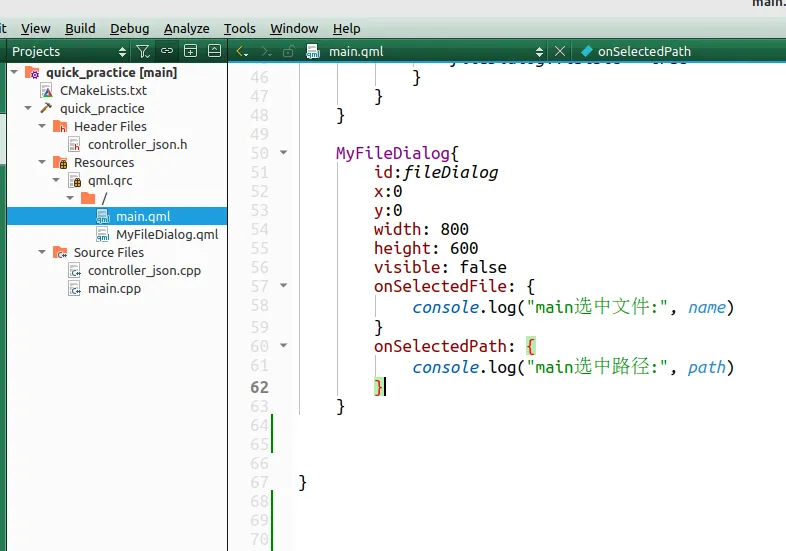Image resolution: width=786 pixels, height=551 pixels.
Task: Close the main.qml document
Action: [x=560, y=51]
